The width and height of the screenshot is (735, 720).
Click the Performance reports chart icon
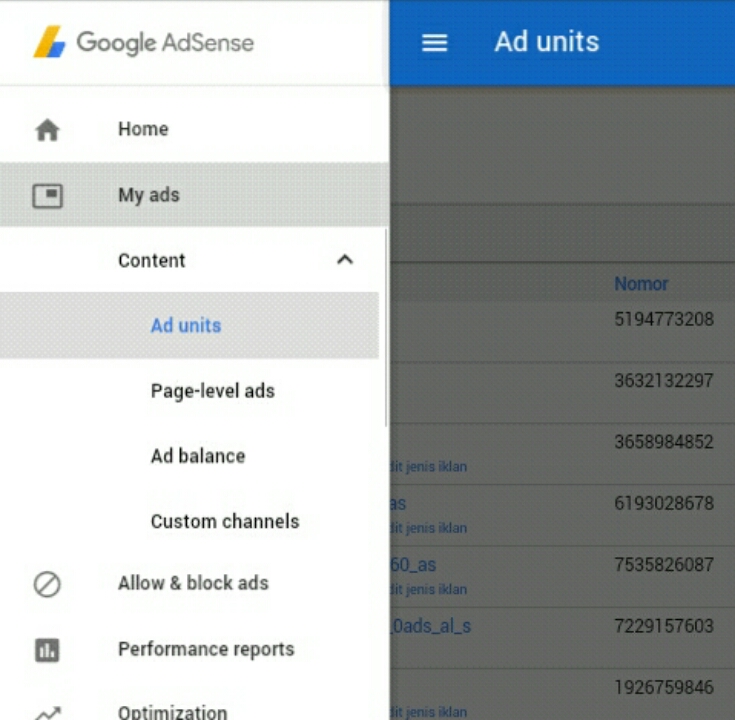tap(47, 650)
